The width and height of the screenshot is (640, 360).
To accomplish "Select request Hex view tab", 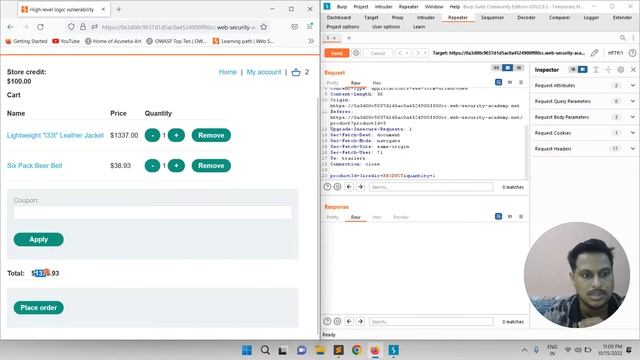I will (376, 83).
